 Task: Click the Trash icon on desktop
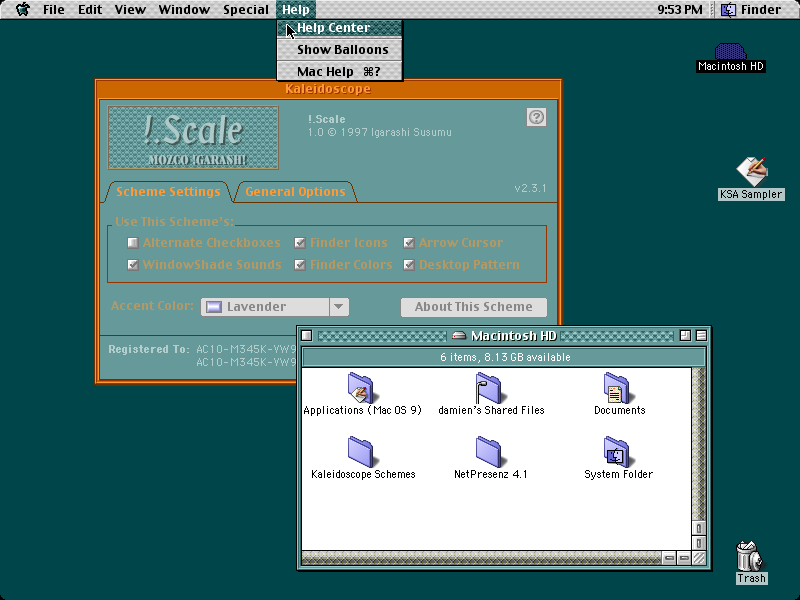(749, 556)
